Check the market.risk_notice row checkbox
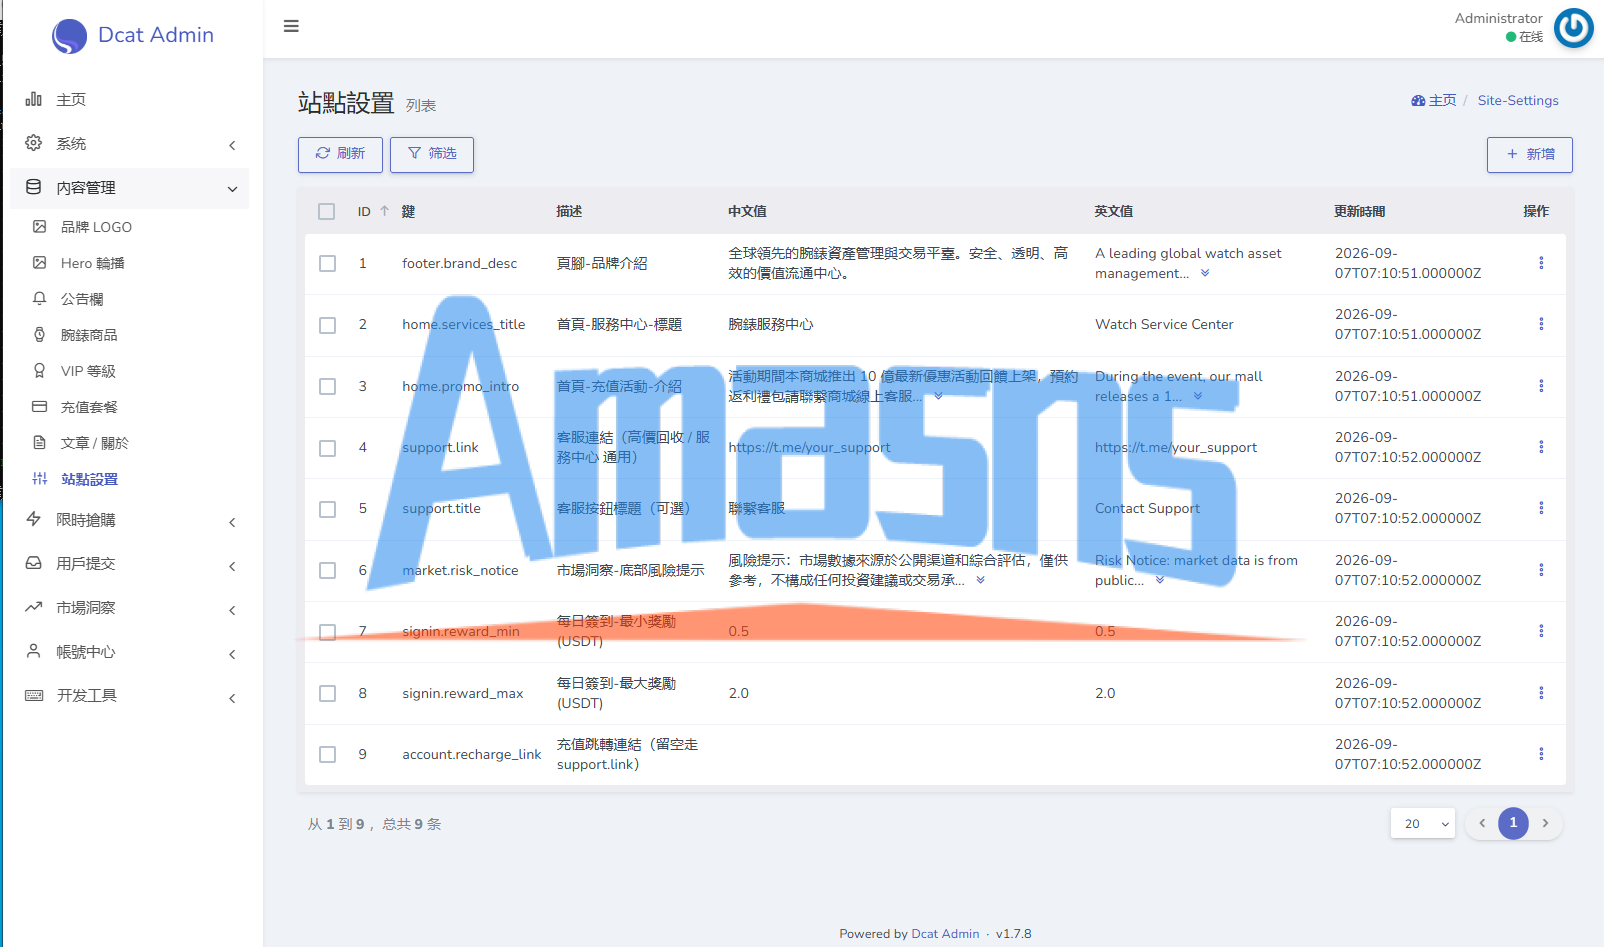Viewport: 1604px width, 947px height. pyautogui.click(x=327, y=570)
